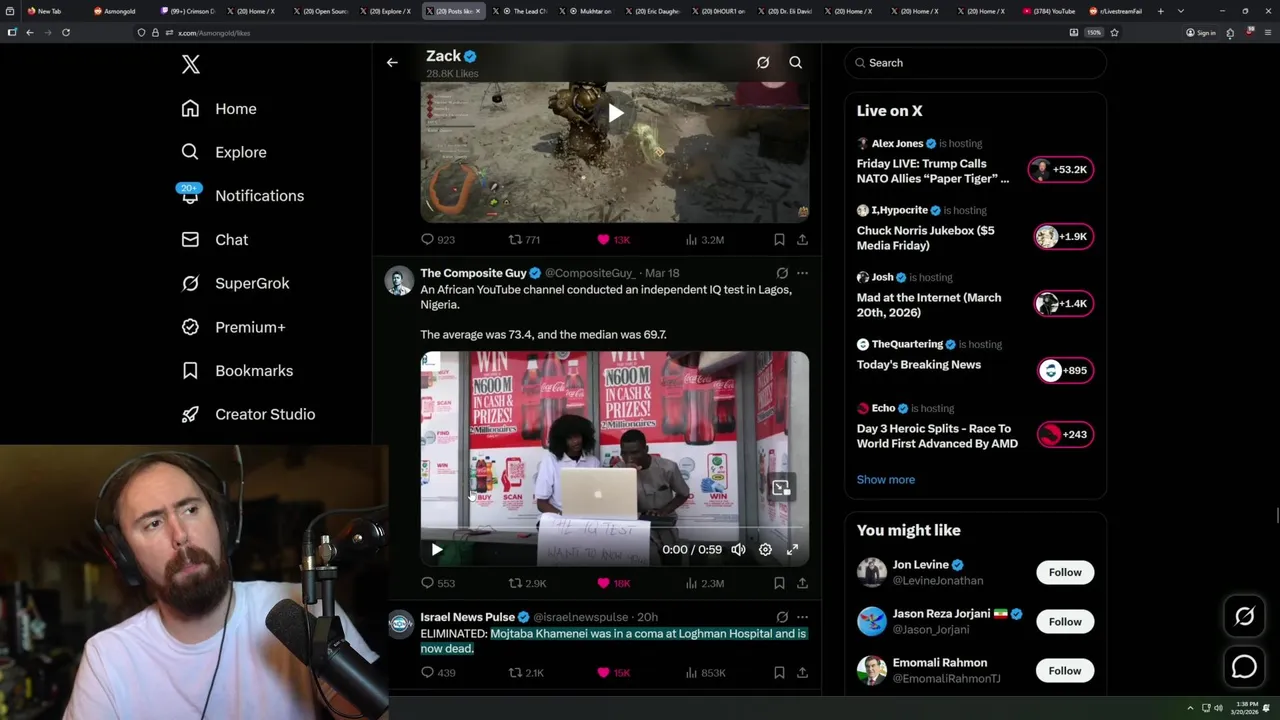View analytics of 3.2M views post
The width and height of the screenshot is (1280, 720).
coord(704,240)
